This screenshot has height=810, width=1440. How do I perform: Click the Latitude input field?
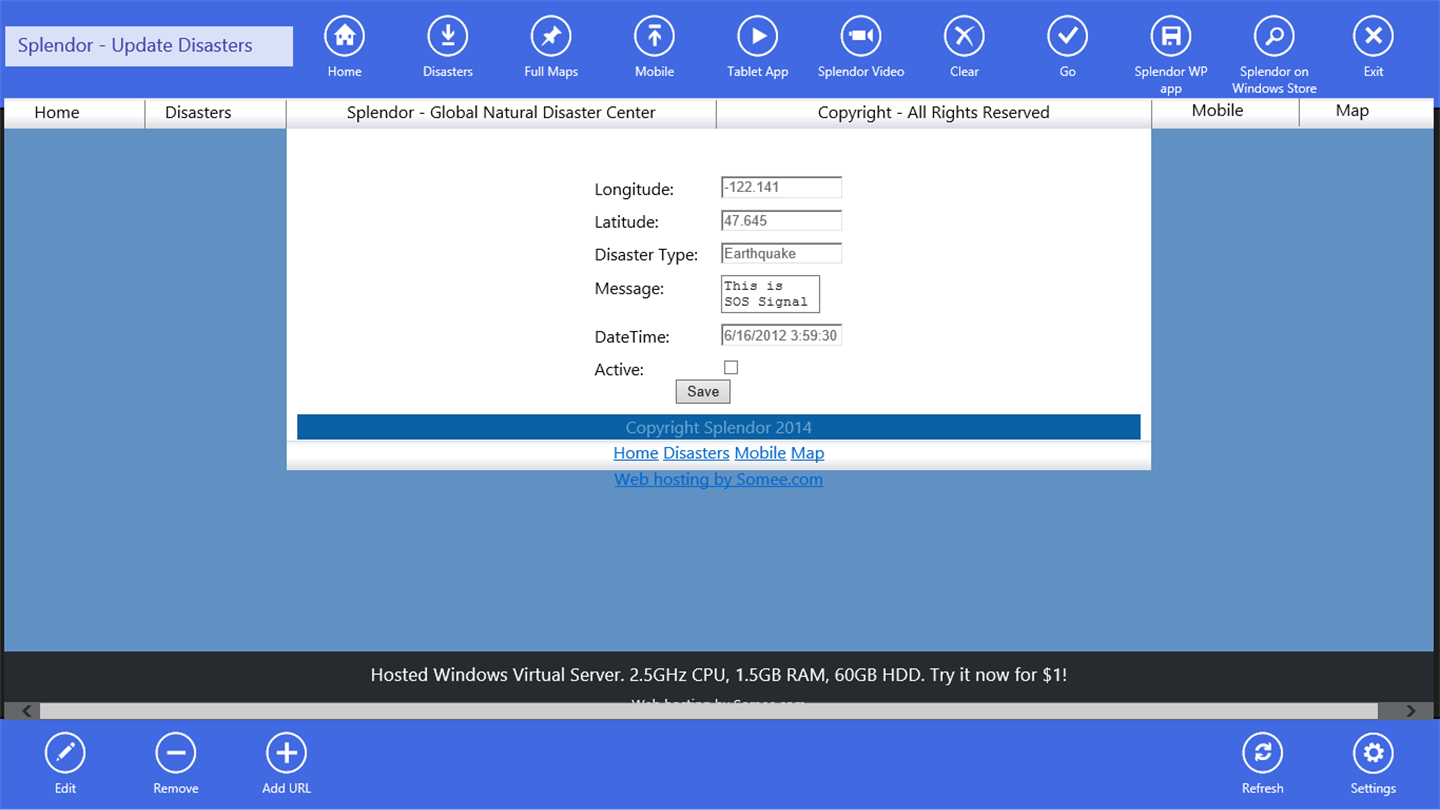point(781,220)
